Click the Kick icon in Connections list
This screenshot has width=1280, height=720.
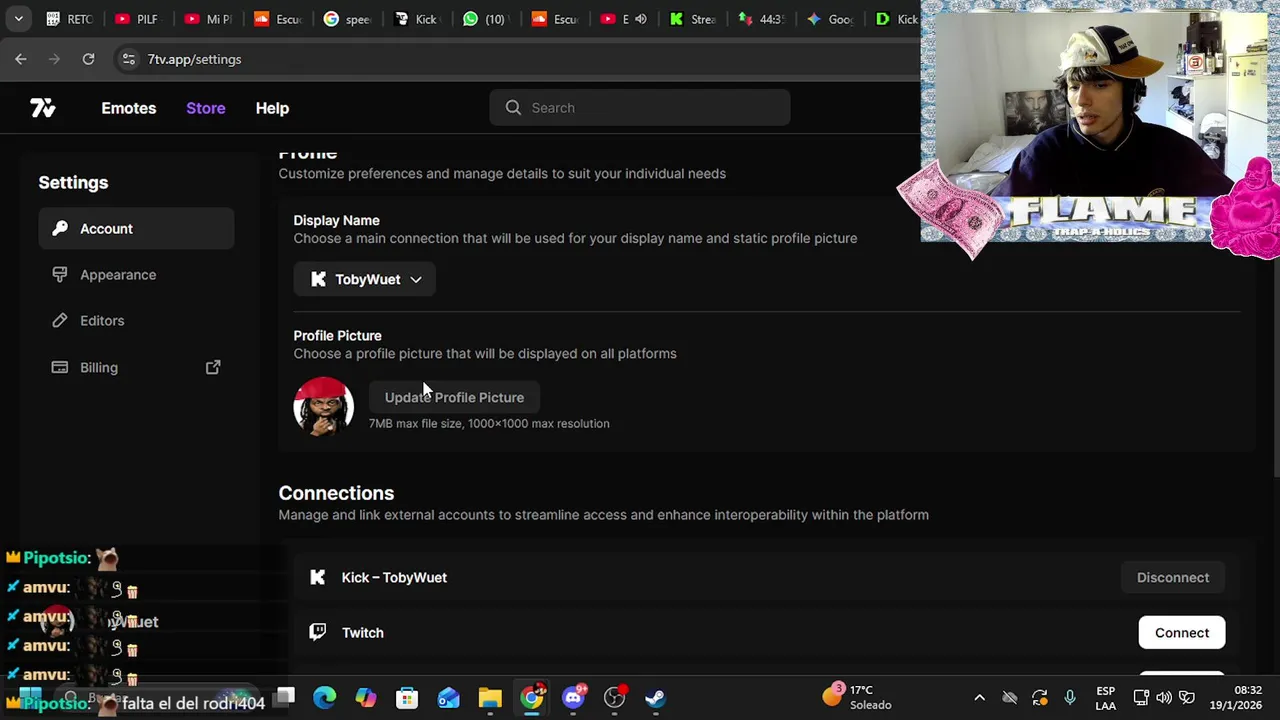pyautogui.click(x=318, y=577)
